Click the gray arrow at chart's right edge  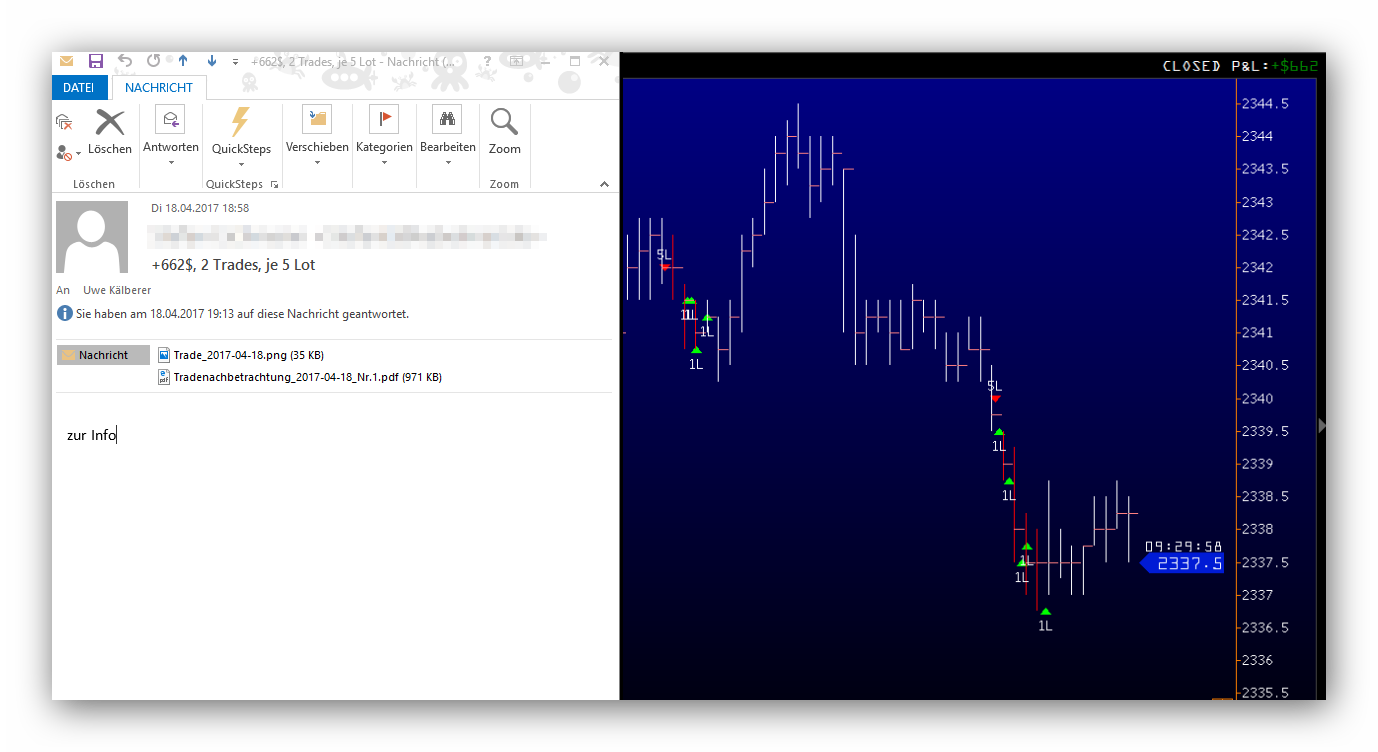1322,426
